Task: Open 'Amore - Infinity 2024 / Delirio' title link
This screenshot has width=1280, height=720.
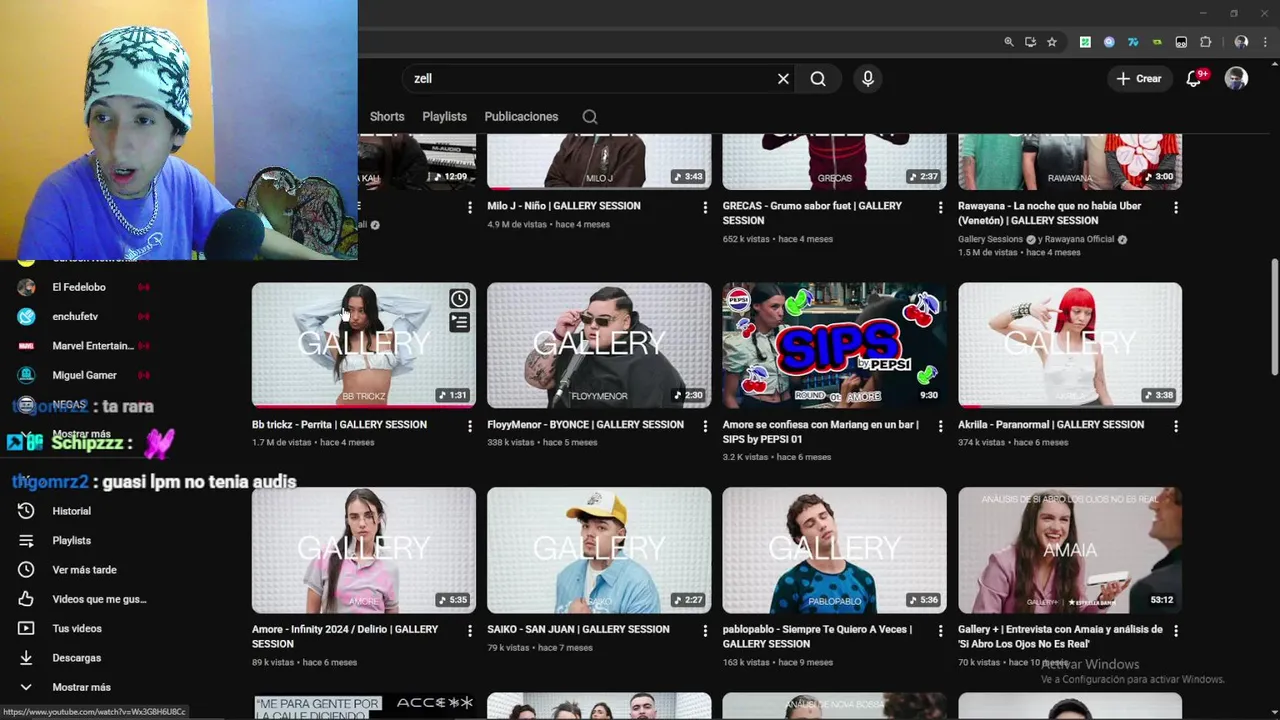Action: click(345, 636)
